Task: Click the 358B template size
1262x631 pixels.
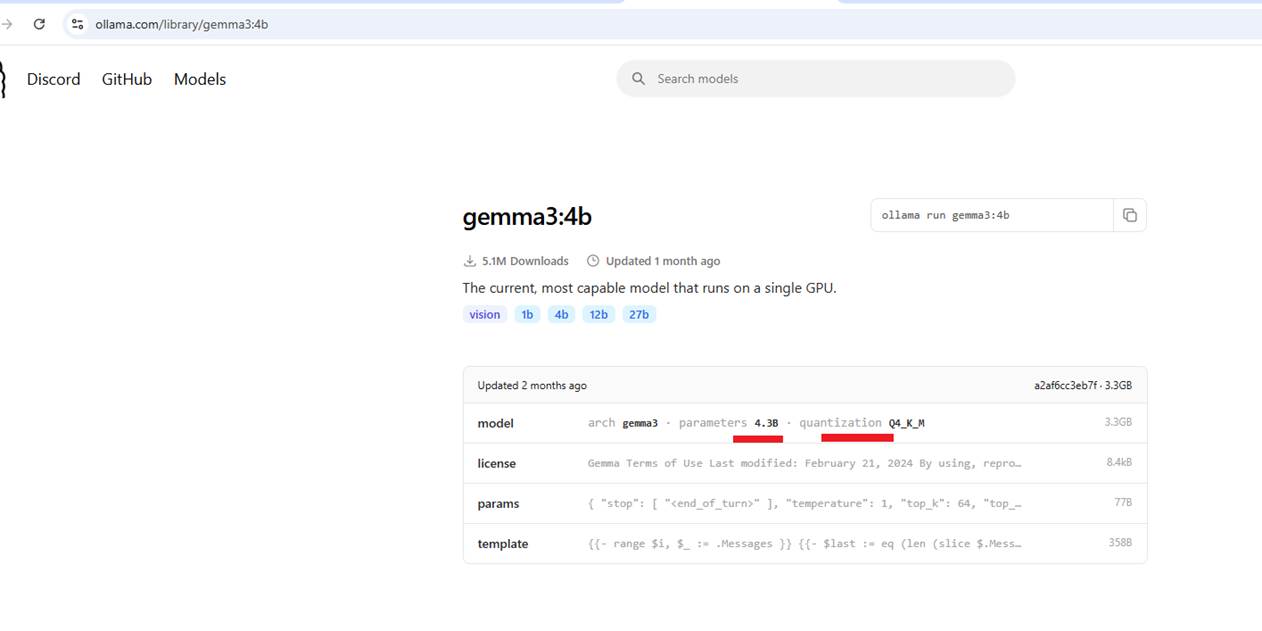Action: click(1120, 543)
